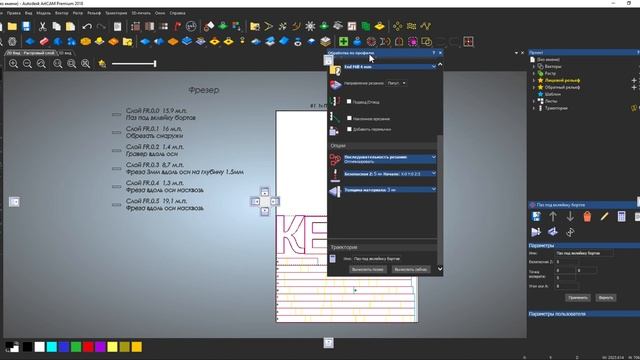Toggle the Добавить перемычки checkbox

click(349, 129)
